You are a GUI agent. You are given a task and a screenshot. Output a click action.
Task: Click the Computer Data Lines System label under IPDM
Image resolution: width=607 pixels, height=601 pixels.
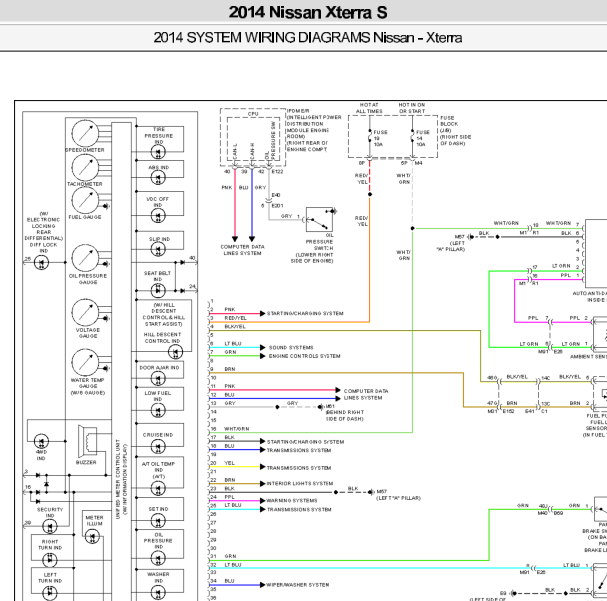point(242,250)
